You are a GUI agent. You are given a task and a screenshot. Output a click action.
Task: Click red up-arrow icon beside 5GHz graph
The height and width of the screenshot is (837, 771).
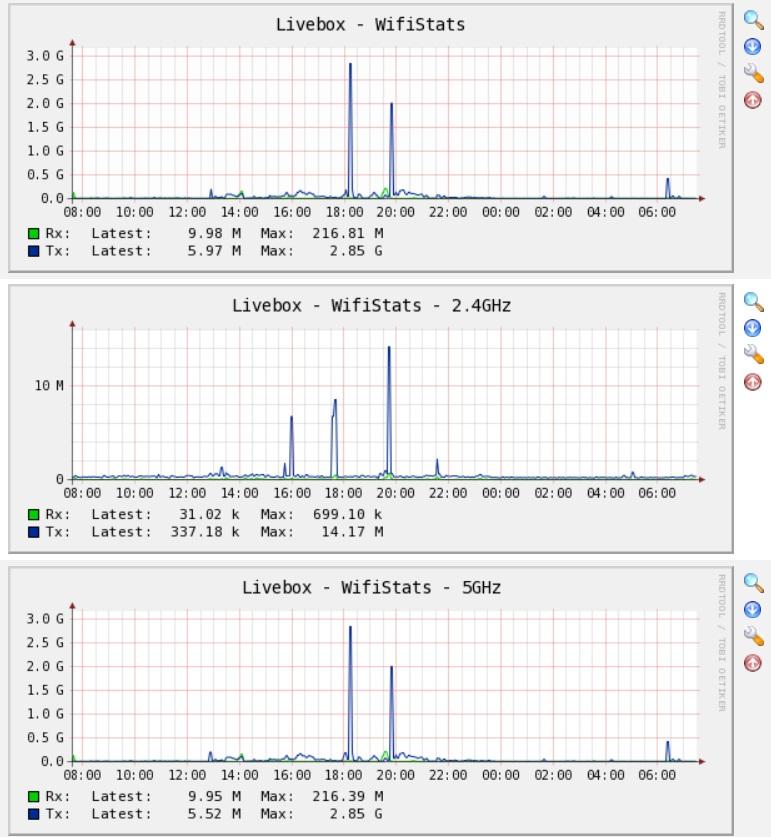[752, 663]
